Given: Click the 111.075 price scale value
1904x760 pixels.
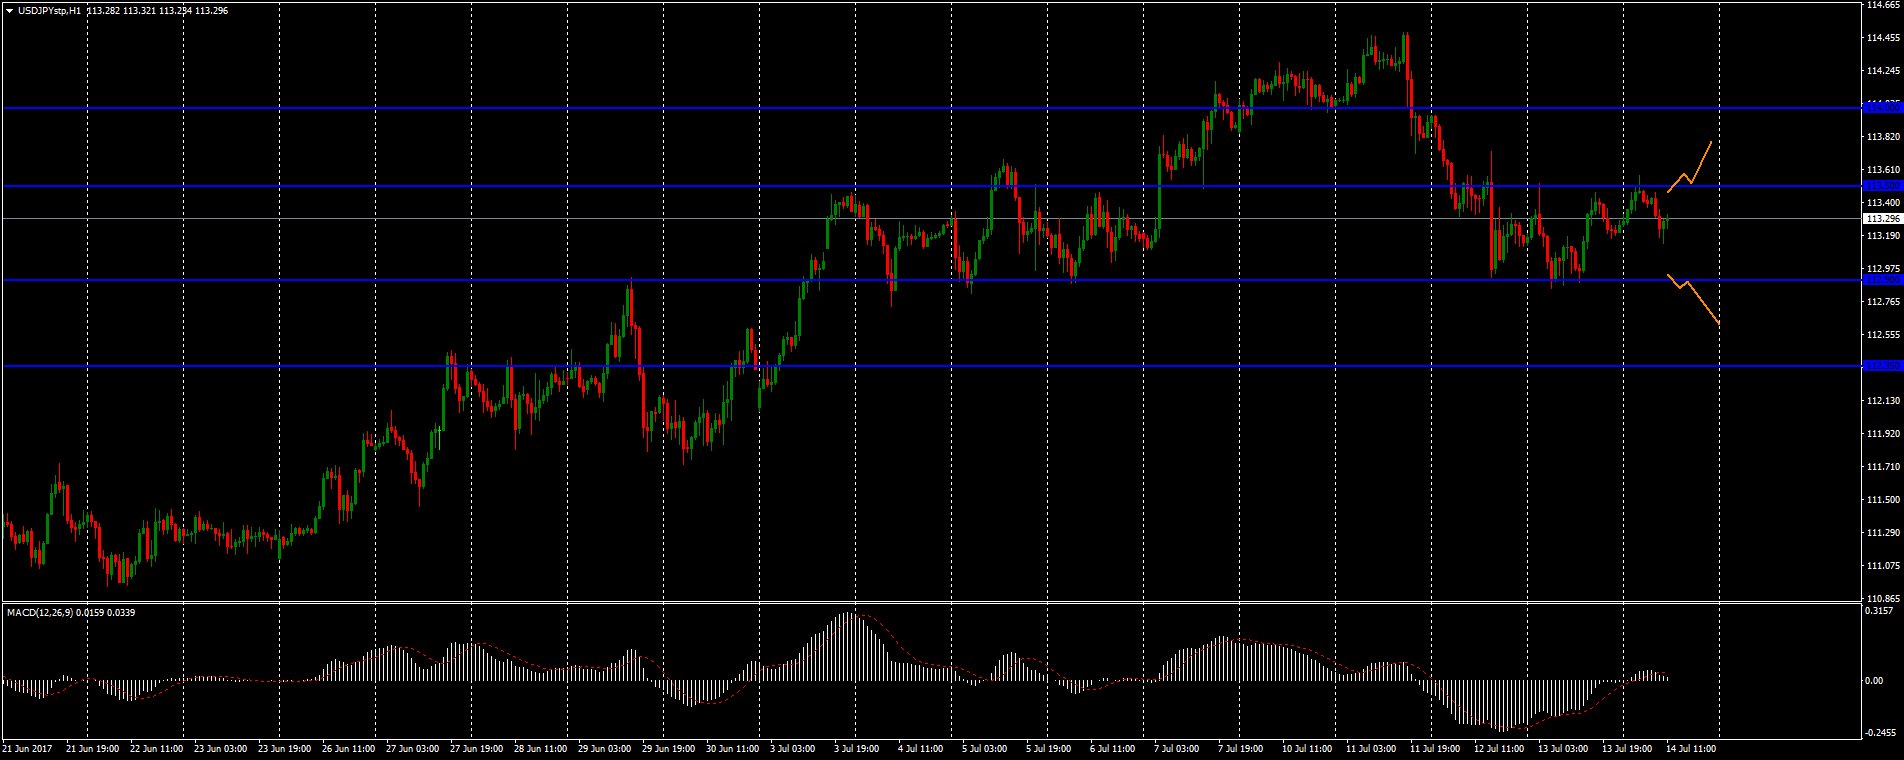Looking at the screenshot, I should pos(1883,565).
